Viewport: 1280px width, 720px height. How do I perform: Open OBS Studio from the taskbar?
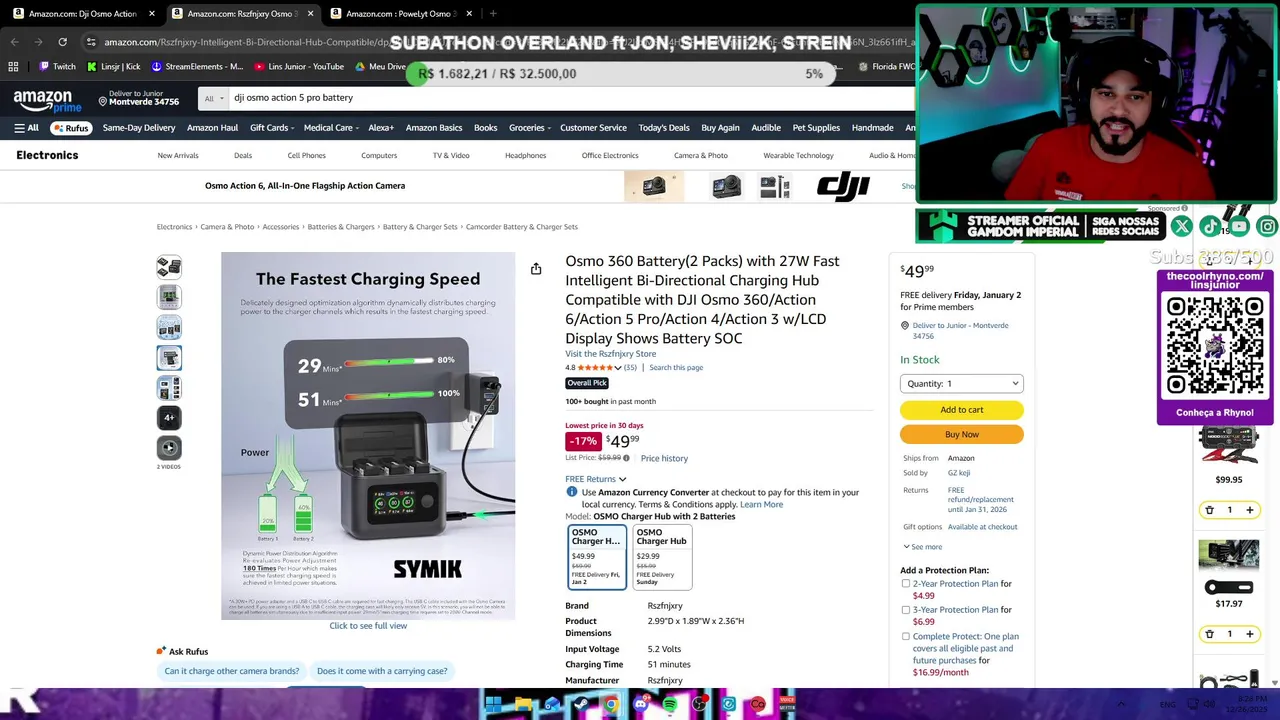(699, 705)
